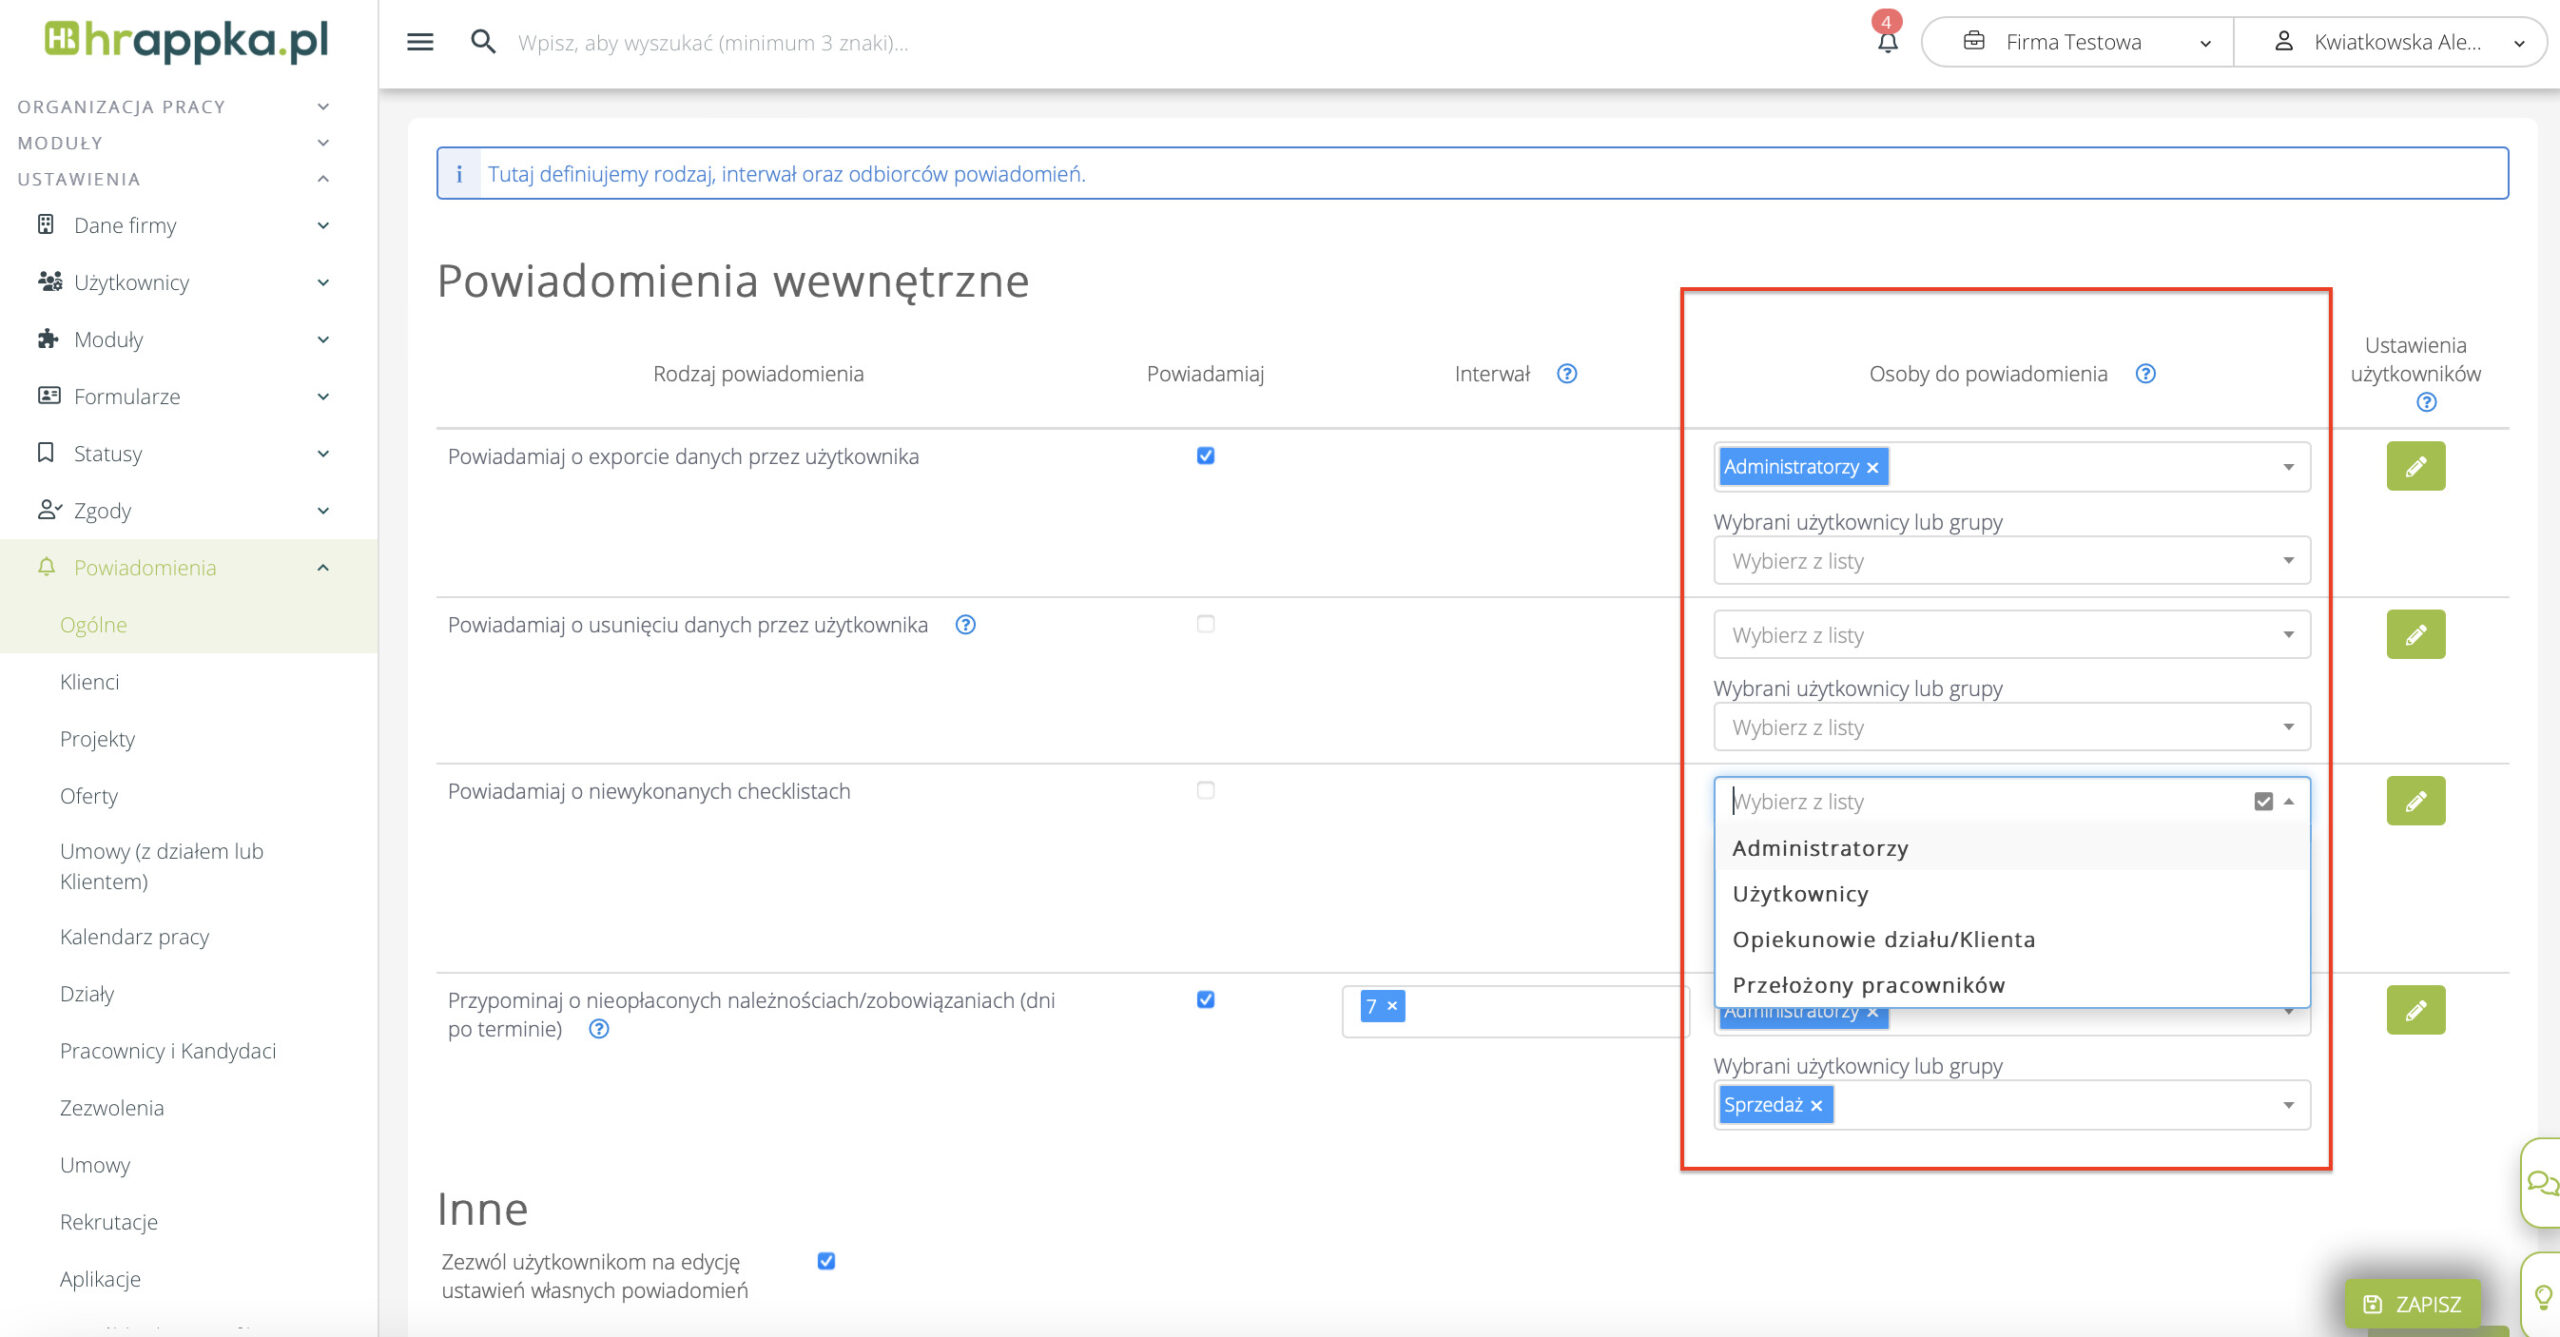
Task: Click the search magnifier icon
Action: pos(483,42)
